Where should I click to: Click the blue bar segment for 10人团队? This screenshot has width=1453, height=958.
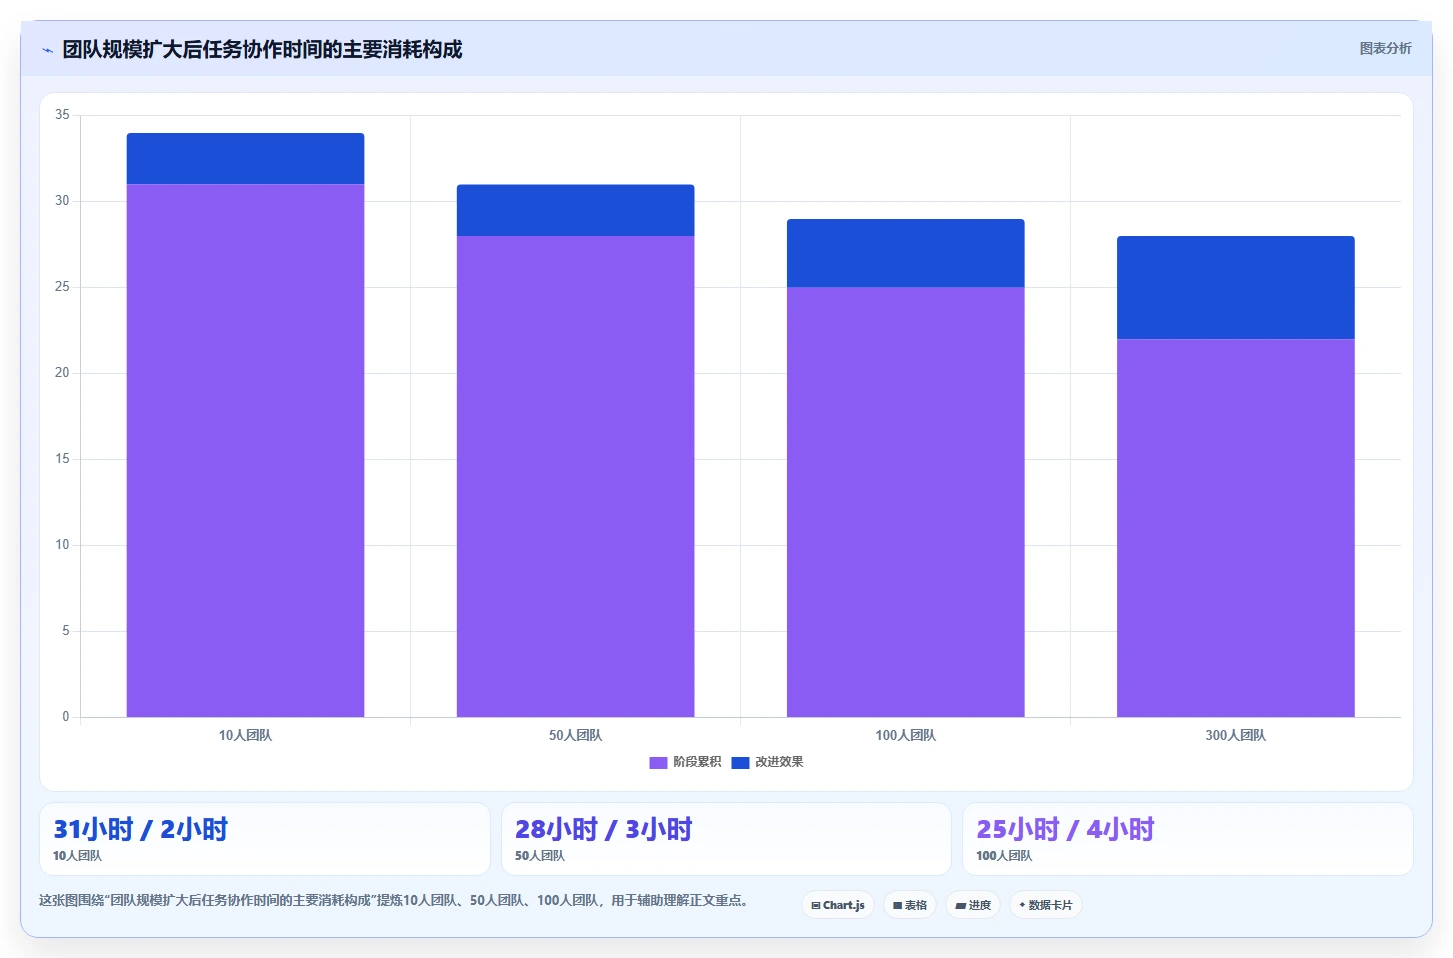coord(245,158)
